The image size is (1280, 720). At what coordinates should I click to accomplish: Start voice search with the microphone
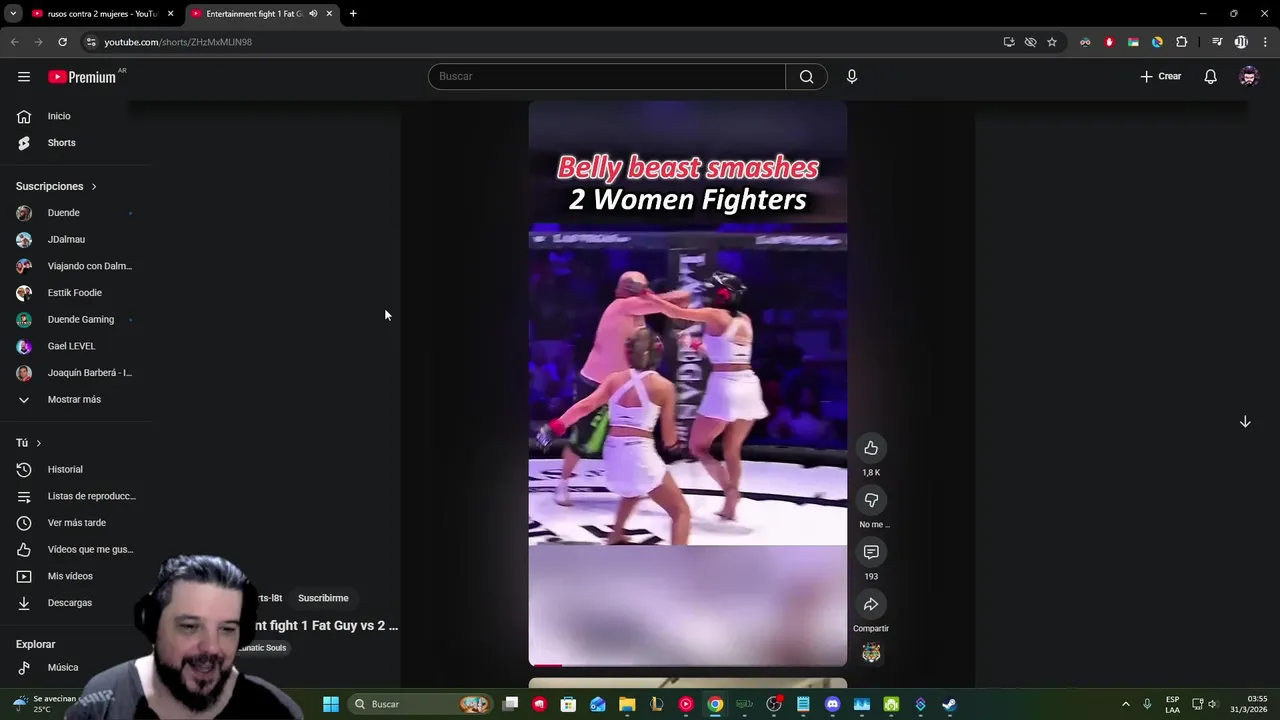tap(852, 76)
